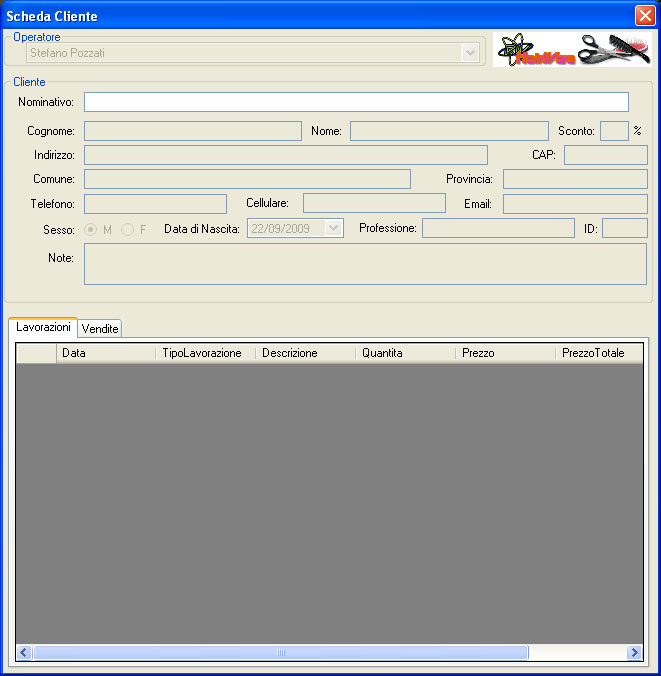The width and height of the screenshot is (661, 676).
Task: Open the Data di Nascita date picker arrow
Action: tap(333, 228)
